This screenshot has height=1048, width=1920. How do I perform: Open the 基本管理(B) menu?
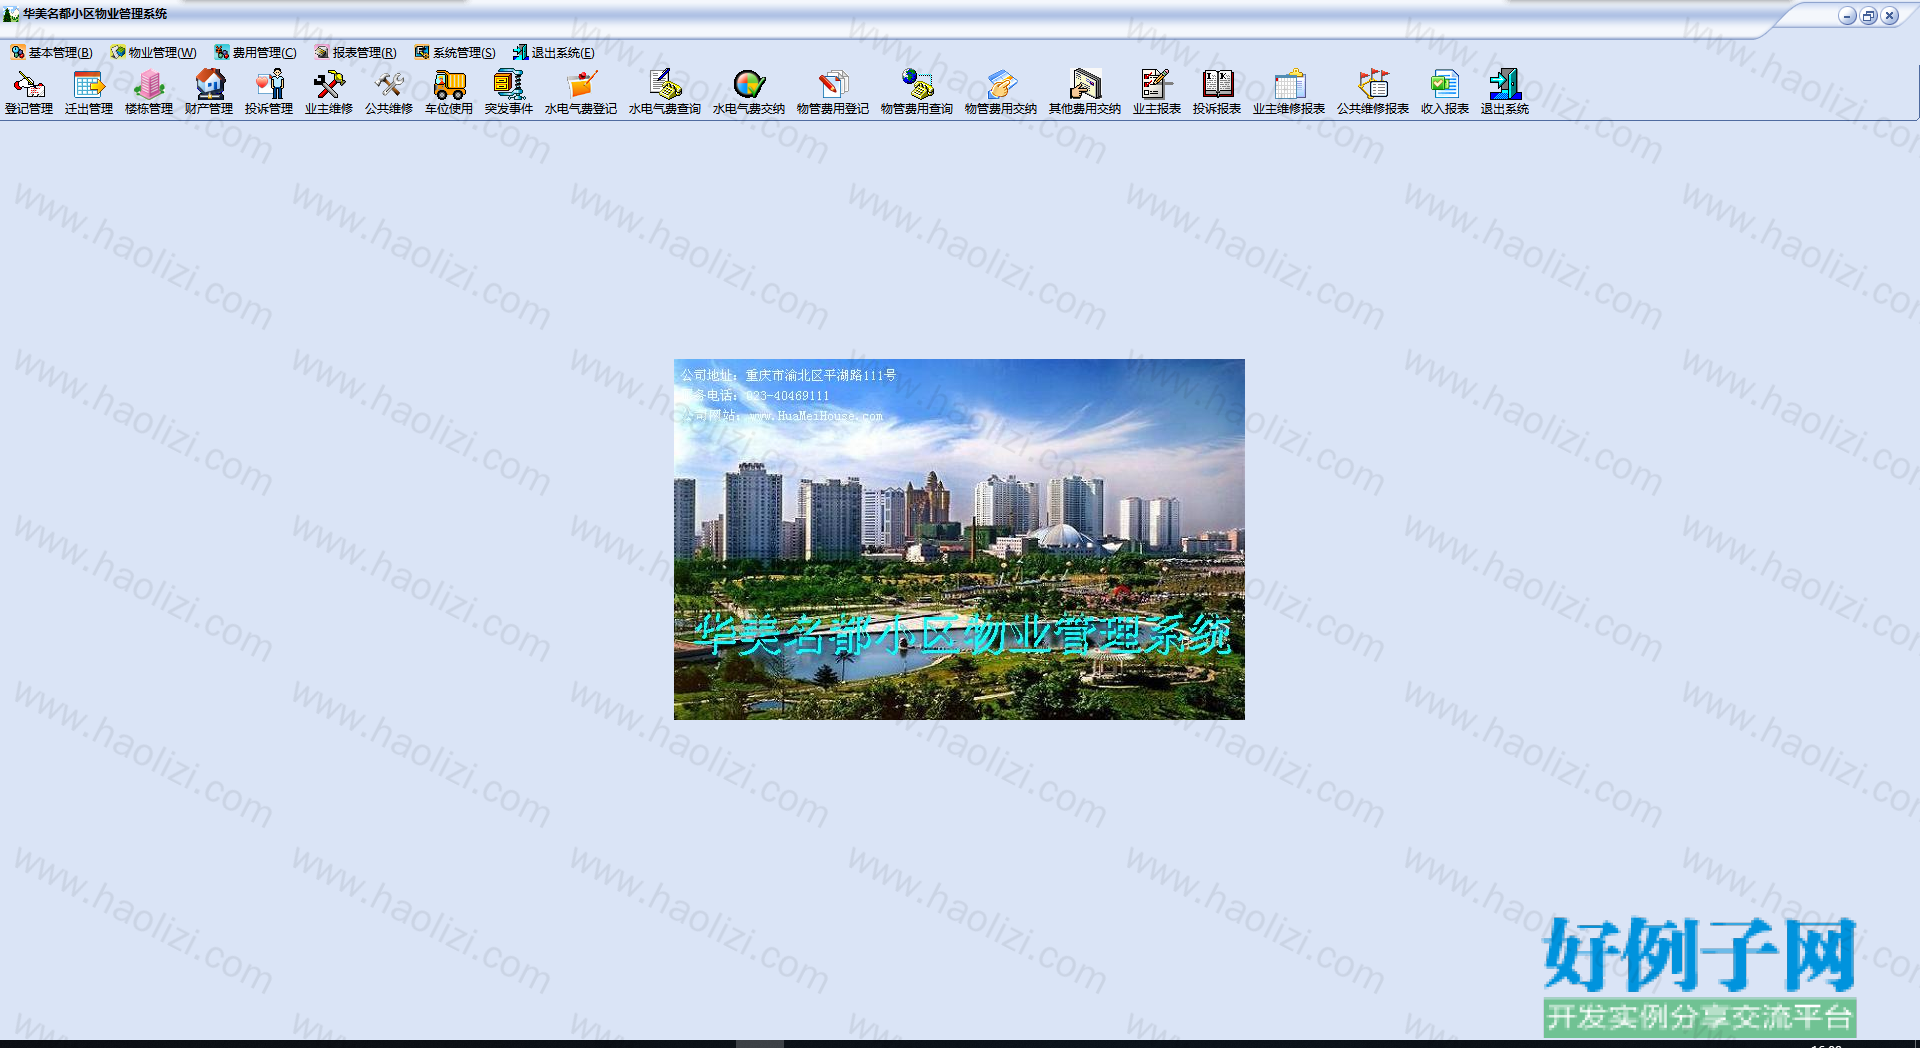coord(52,52)
